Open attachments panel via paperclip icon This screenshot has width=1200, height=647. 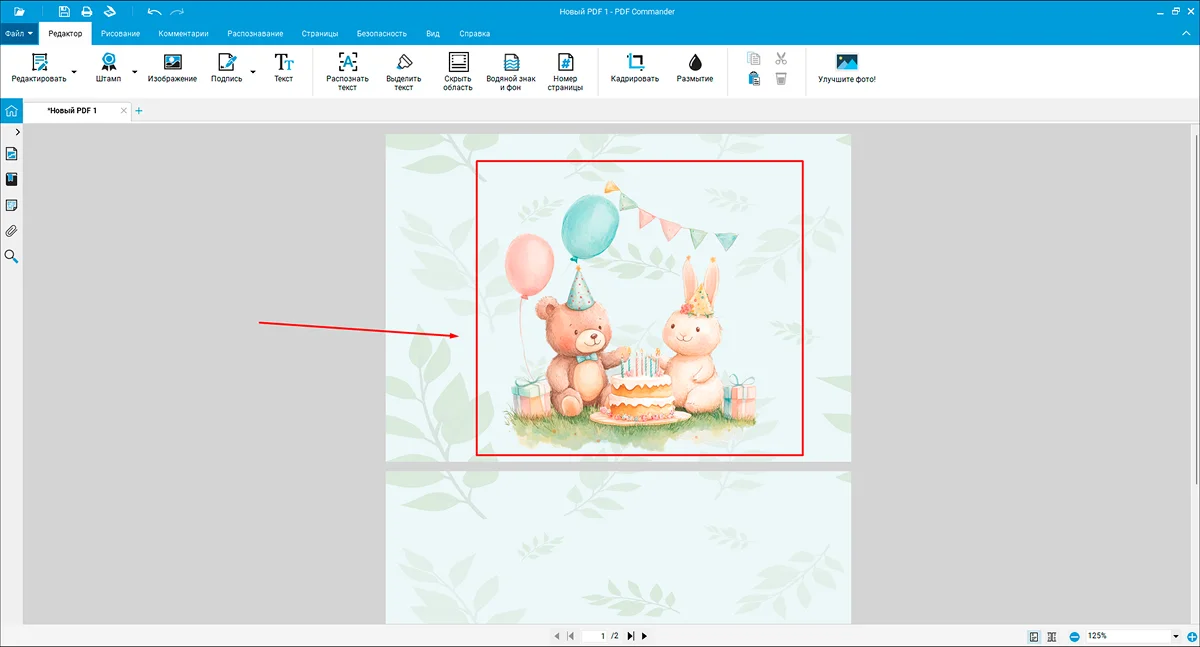coord(12,231)
